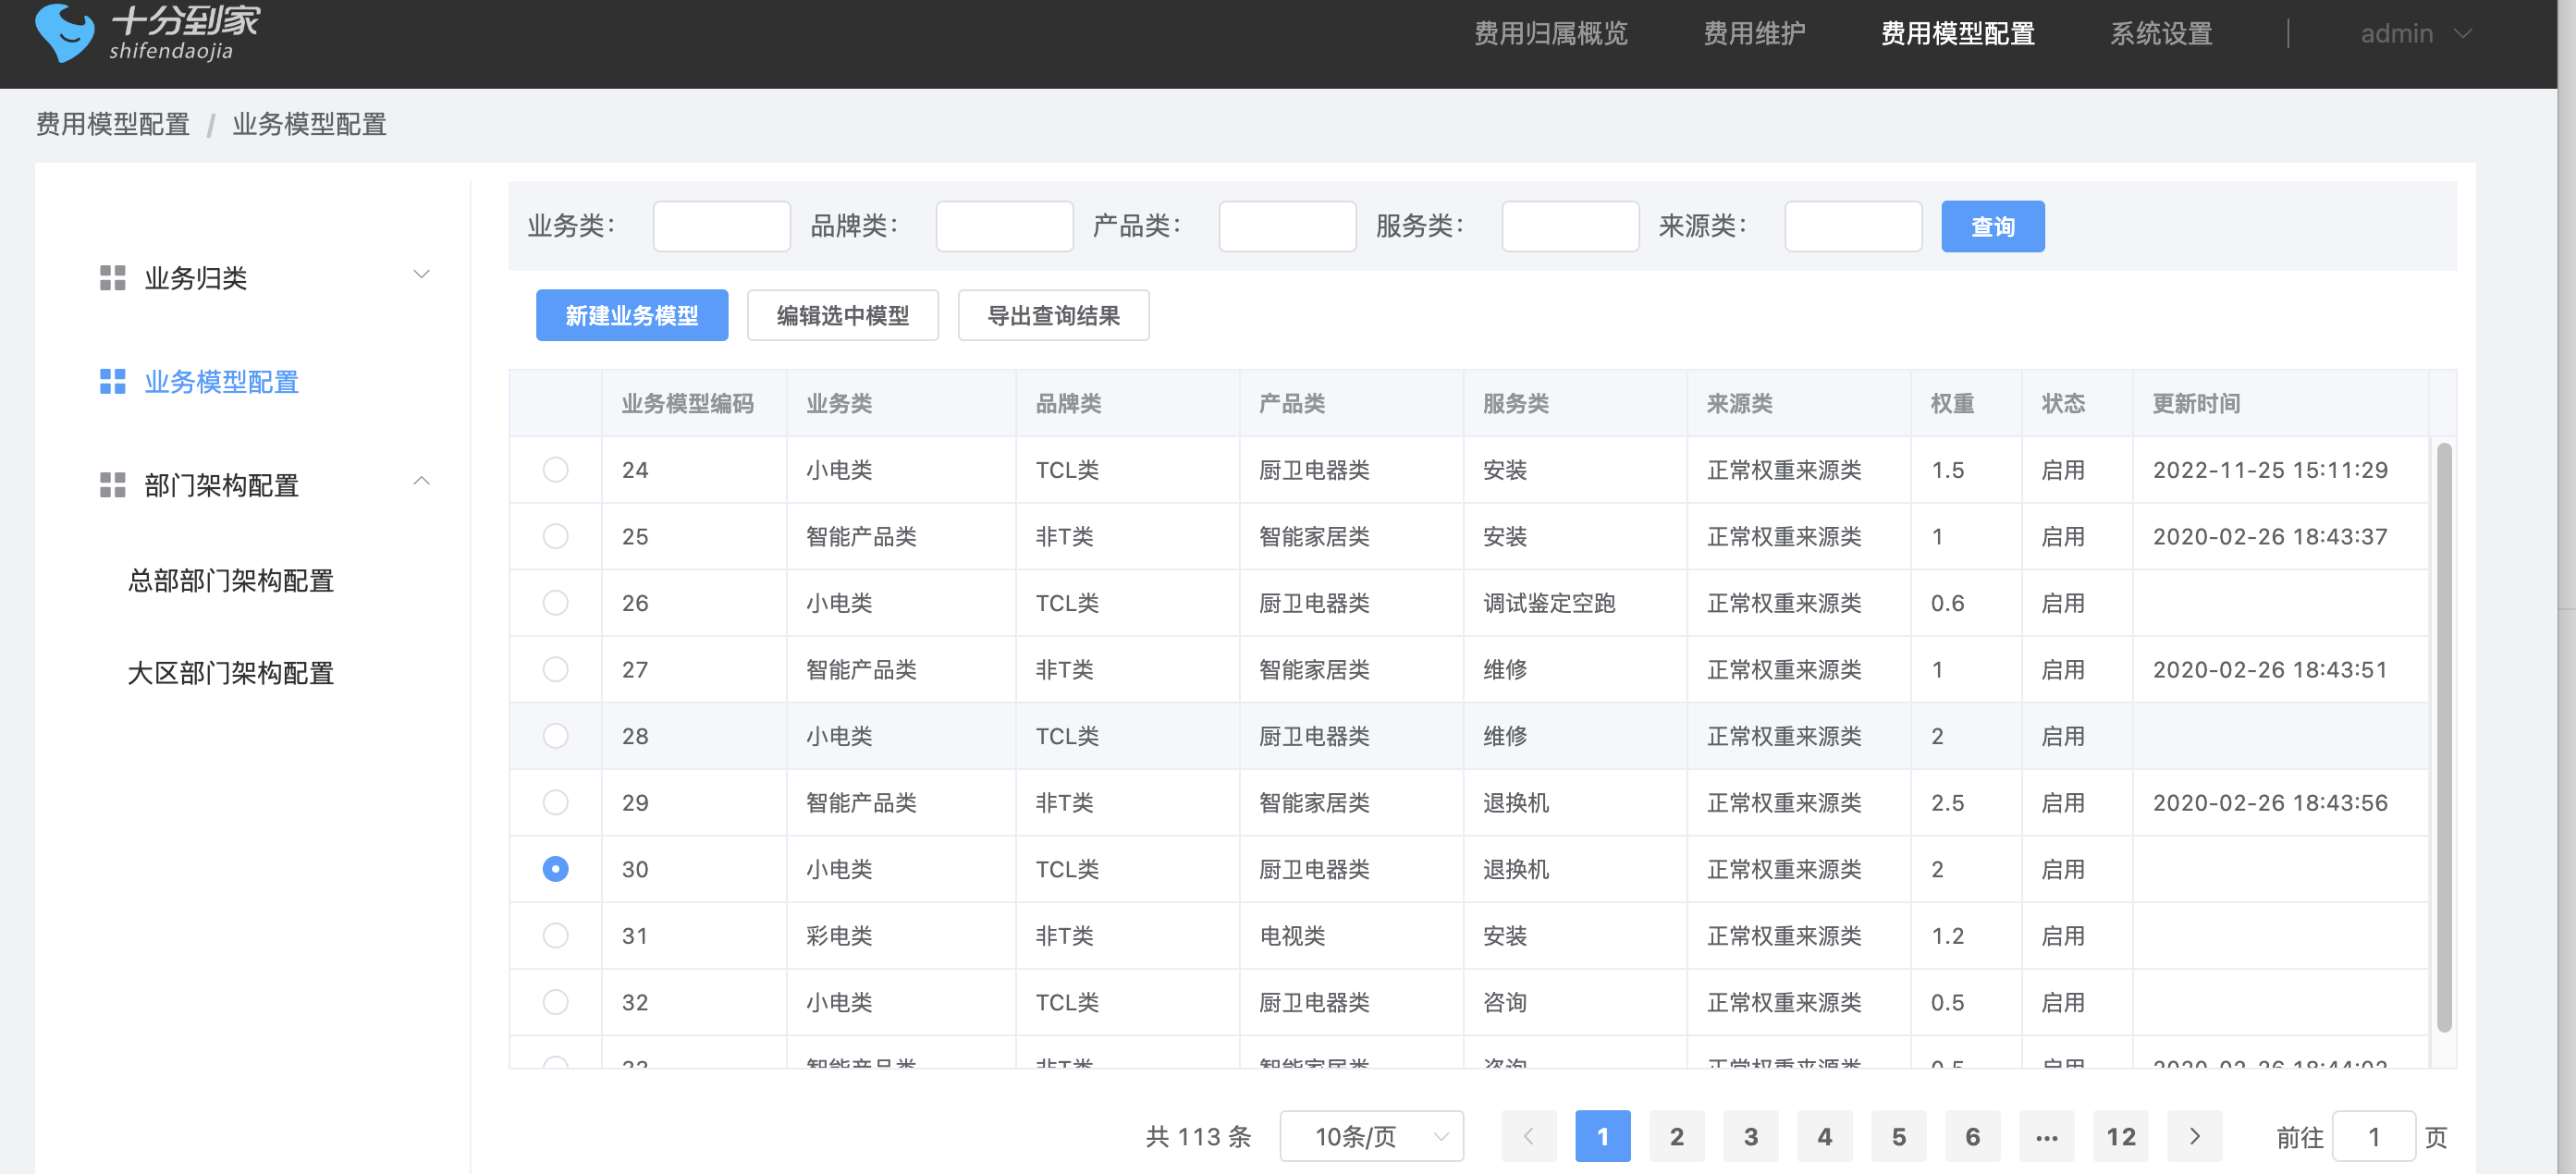The image size is (2576, 1174).
Task: Select 业务模型配置 in the sidebar
Action: (221, 381)
